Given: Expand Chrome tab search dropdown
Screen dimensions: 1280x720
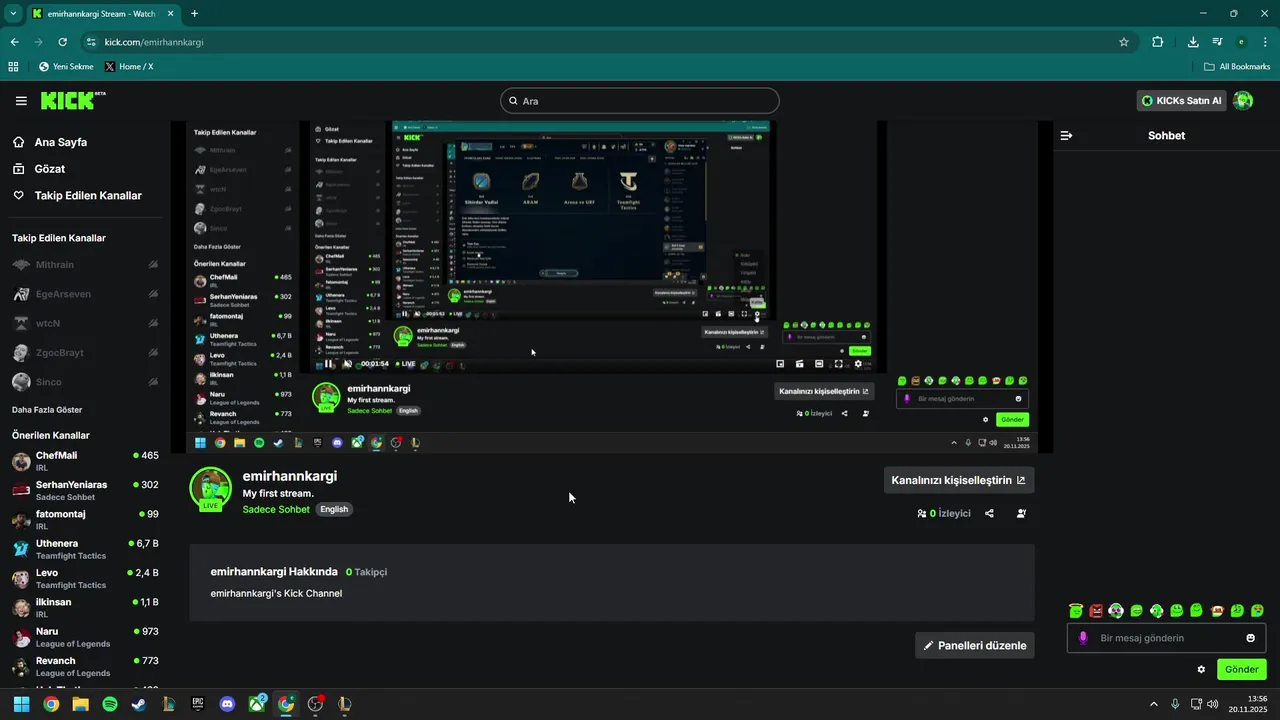Looking at the screenshot, I should pos(13,13).
